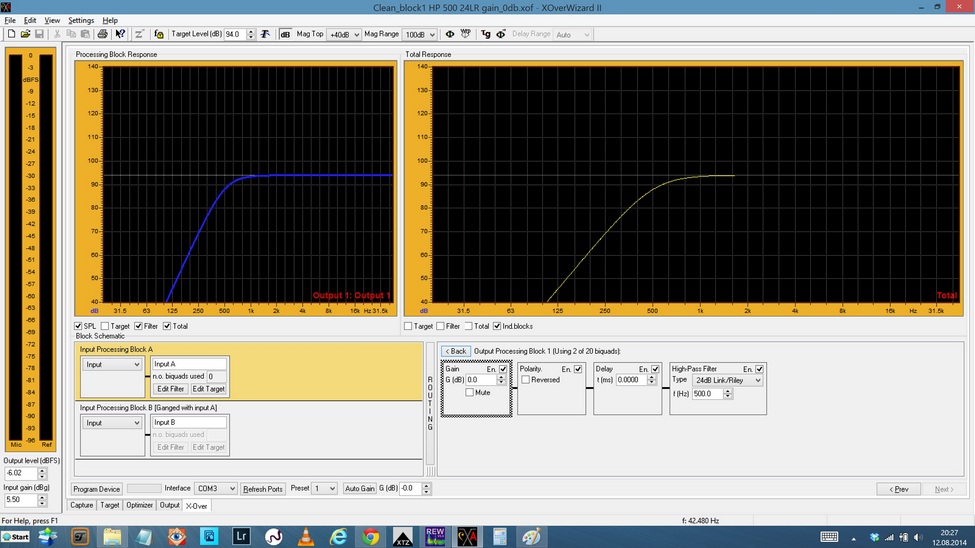This screenshot has height=548, width=975.
Task: Check the Reversed polarity checkbox
Action: click(526, 380)
